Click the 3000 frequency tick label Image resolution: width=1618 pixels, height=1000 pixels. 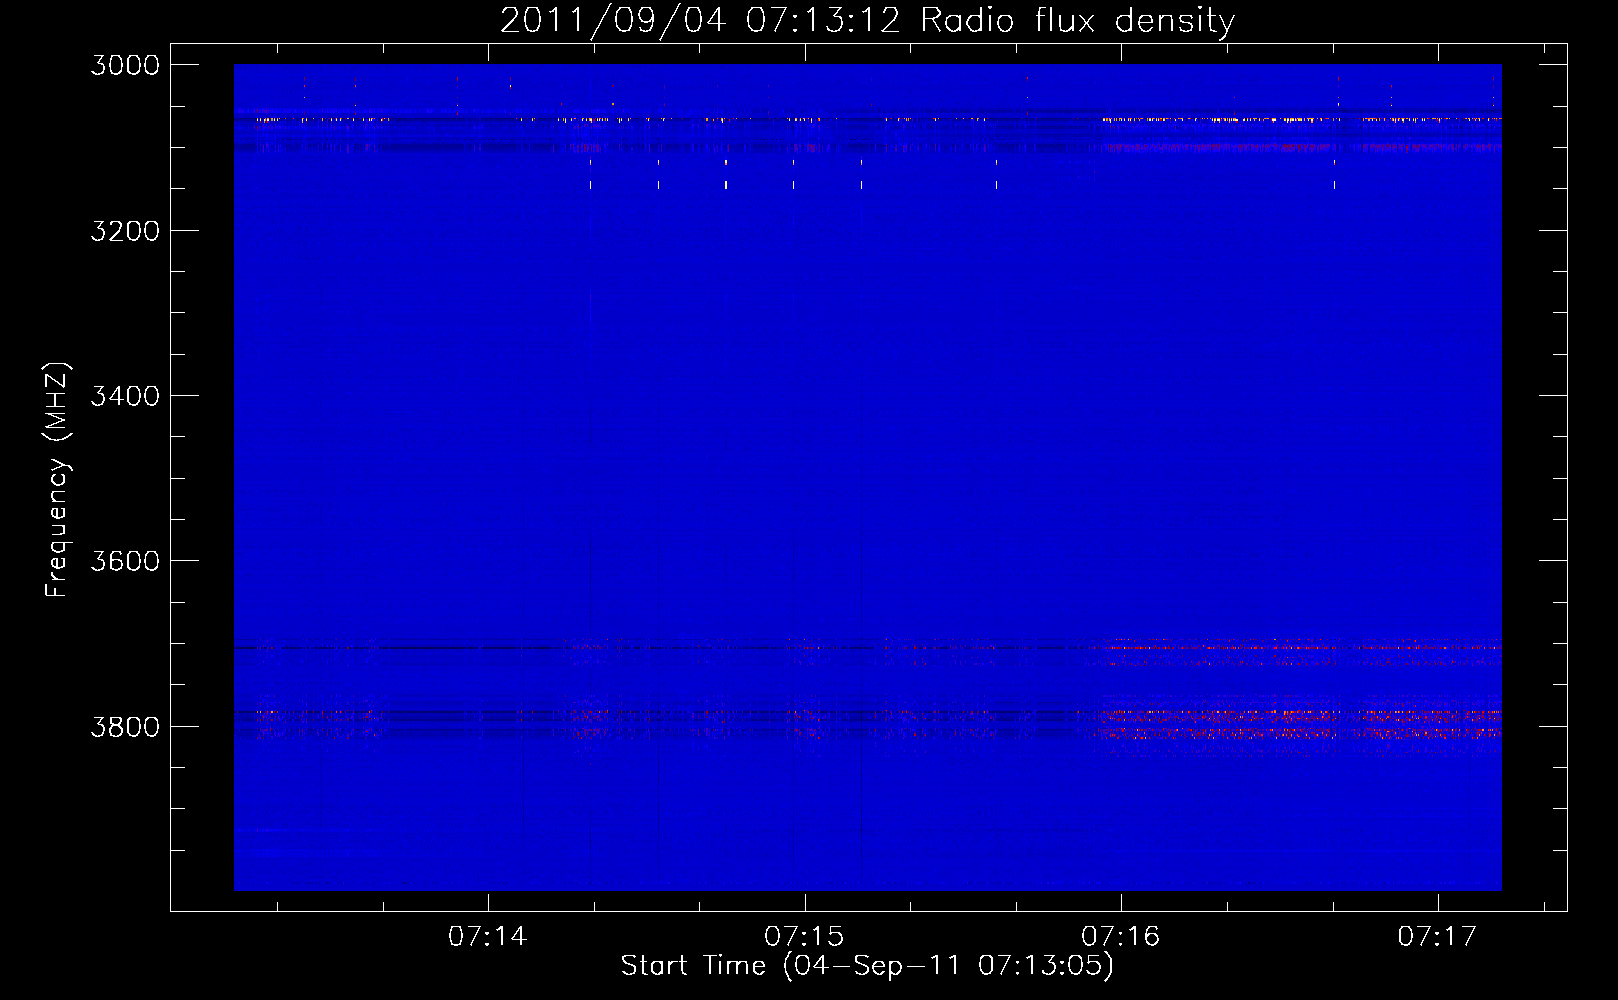coord(125,65)
